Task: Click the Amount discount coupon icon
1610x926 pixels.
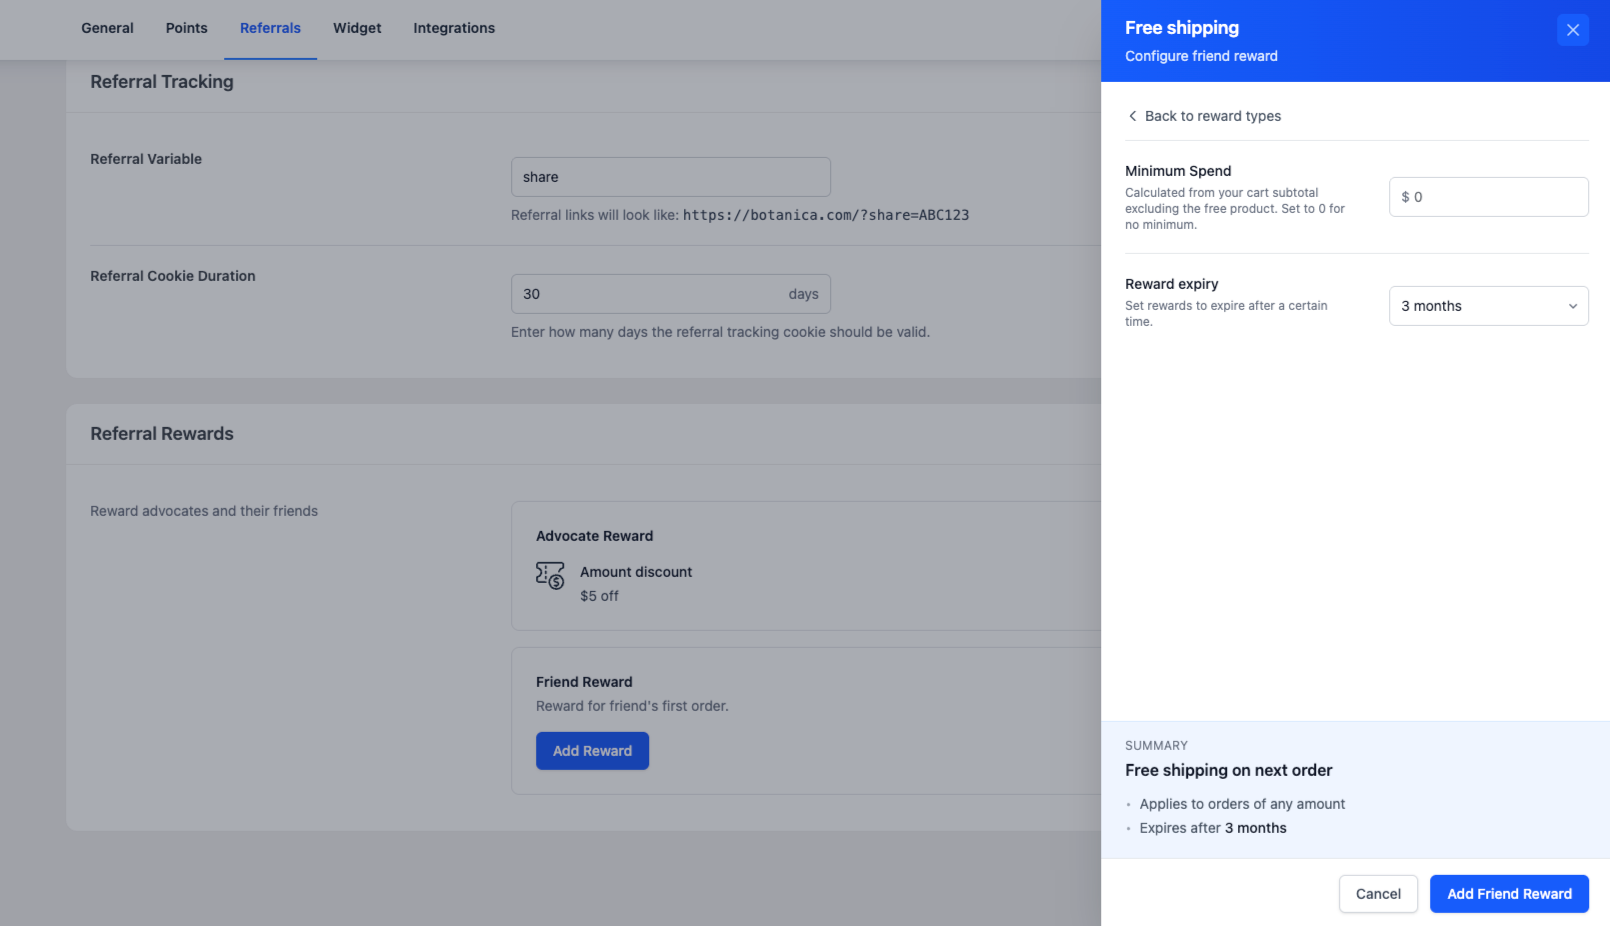Action: point(550,575)
